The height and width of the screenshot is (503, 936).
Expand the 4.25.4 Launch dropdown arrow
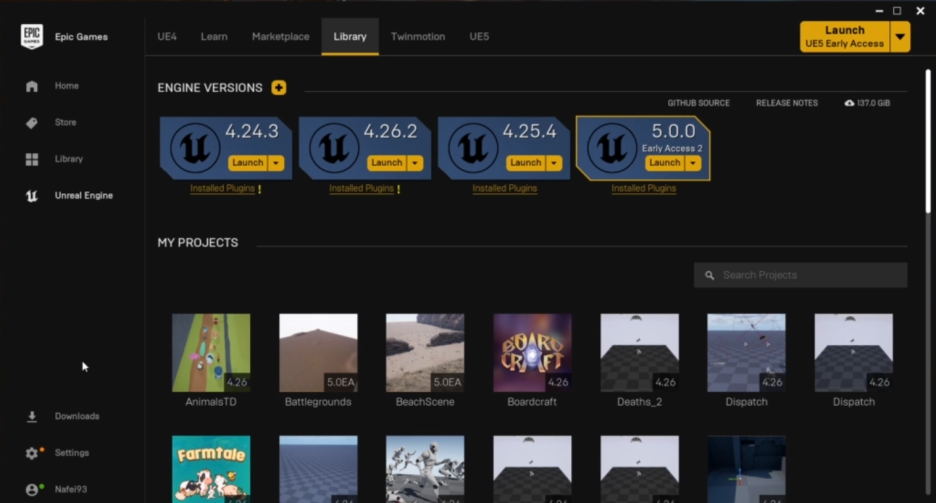point(554,163)
